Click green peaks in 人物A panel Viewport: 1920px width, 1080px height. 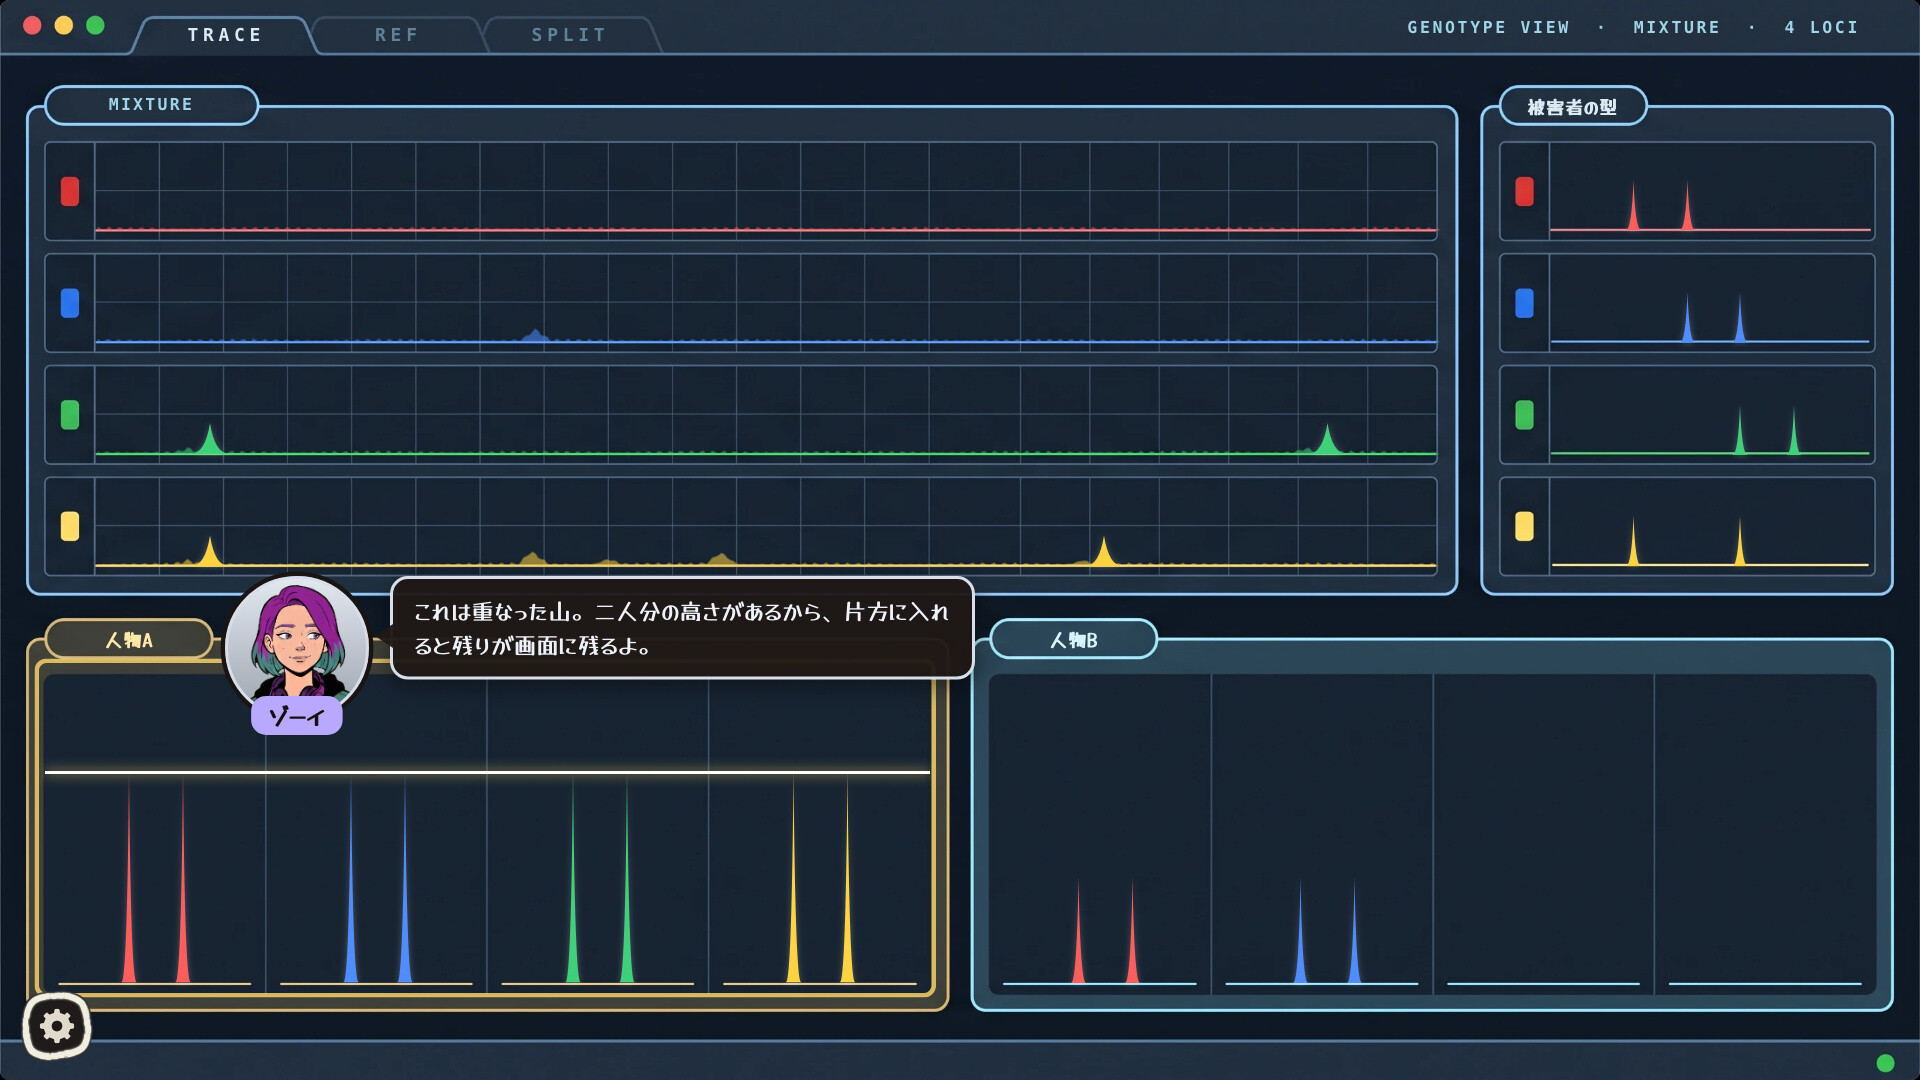600,880
